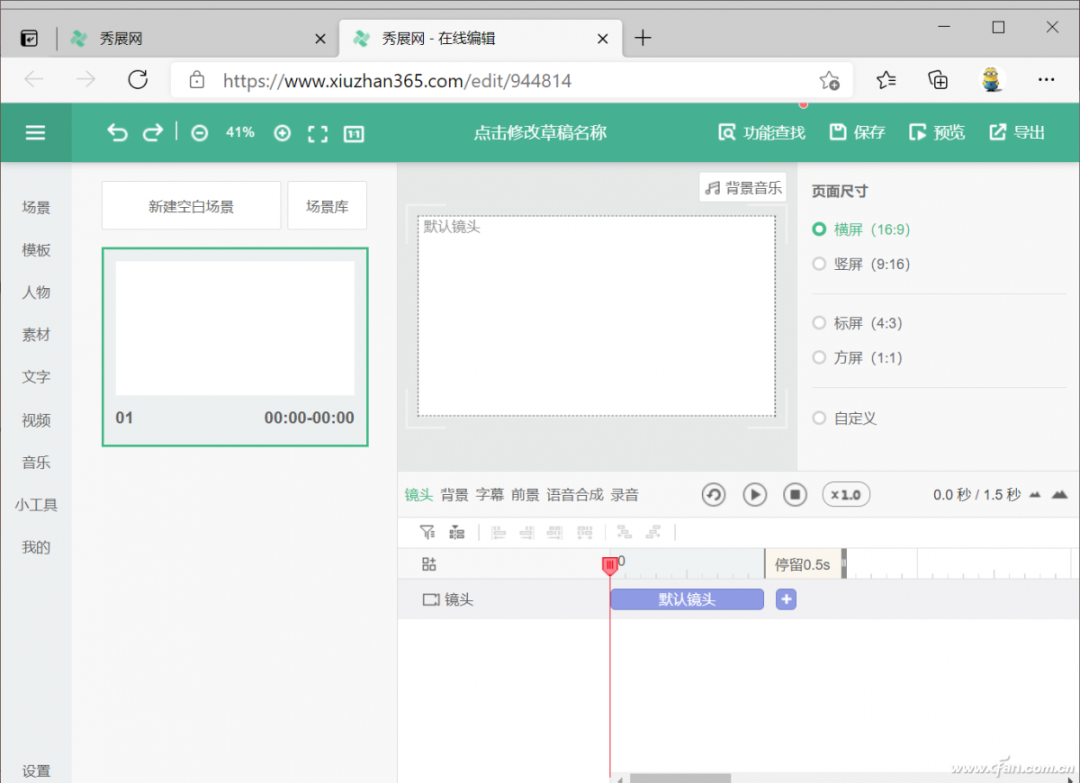Zoom out the canvas with minus icon
Viewport: 1080px width, 783px height.
(x=200, y=133)
